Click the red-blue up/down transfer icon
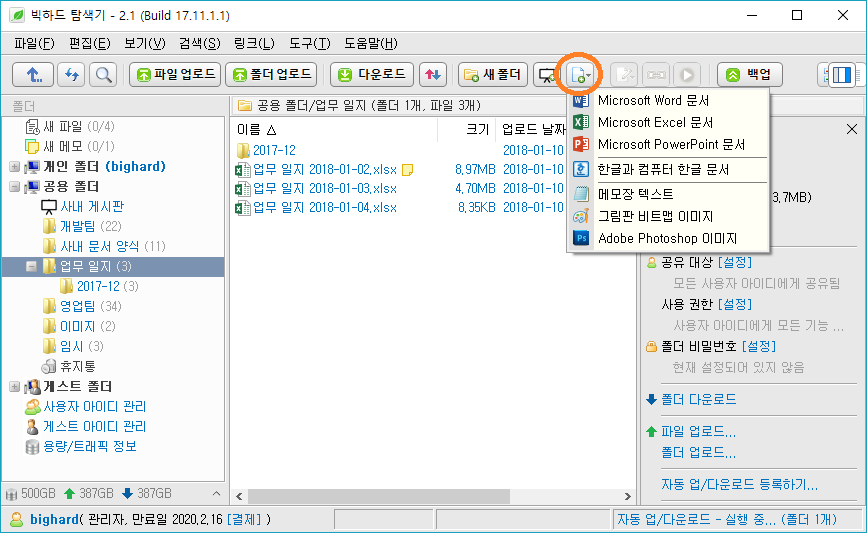The image size is (867, 533). tap(433, 75)
